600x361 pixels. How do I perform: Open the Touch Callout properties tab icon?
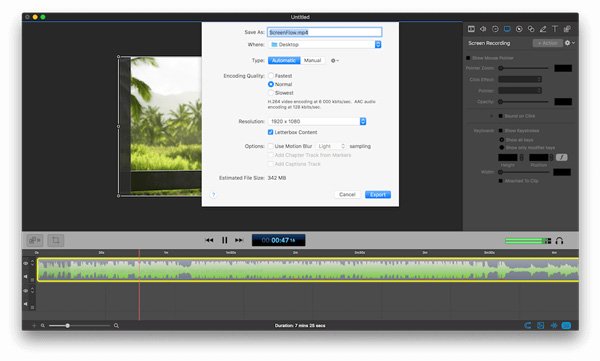tap(531, 29)
